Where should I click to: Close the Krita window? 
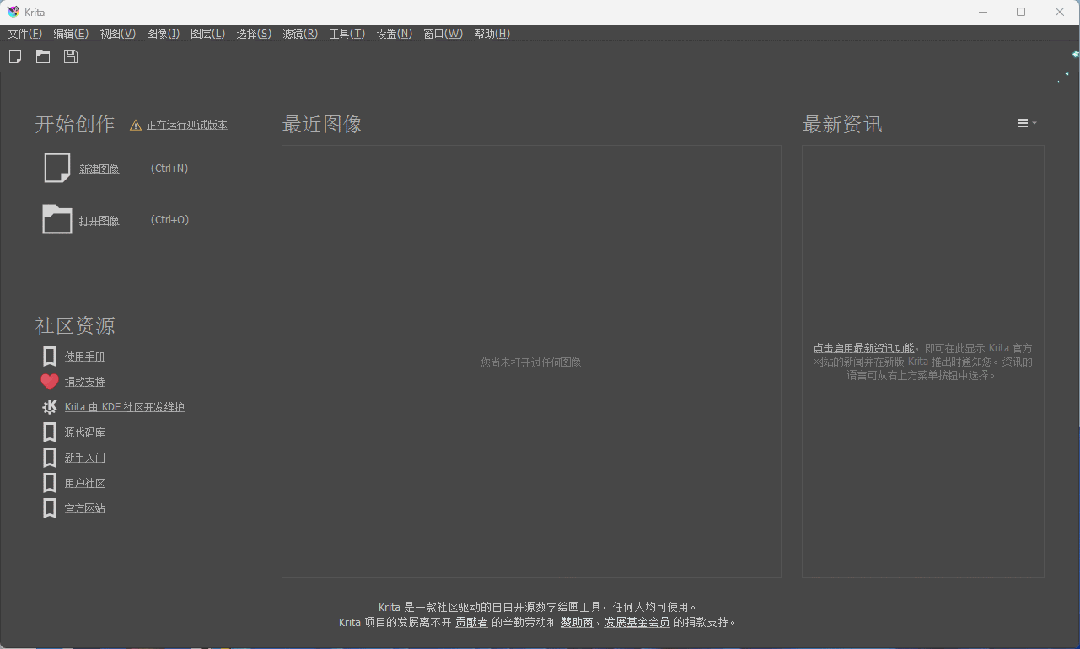click(1059, 12)
